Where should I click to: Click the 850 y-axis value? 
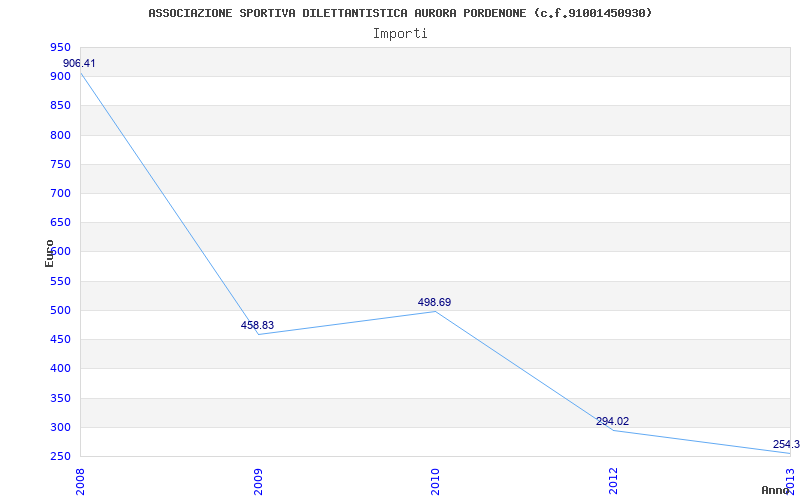coord(60,106)
